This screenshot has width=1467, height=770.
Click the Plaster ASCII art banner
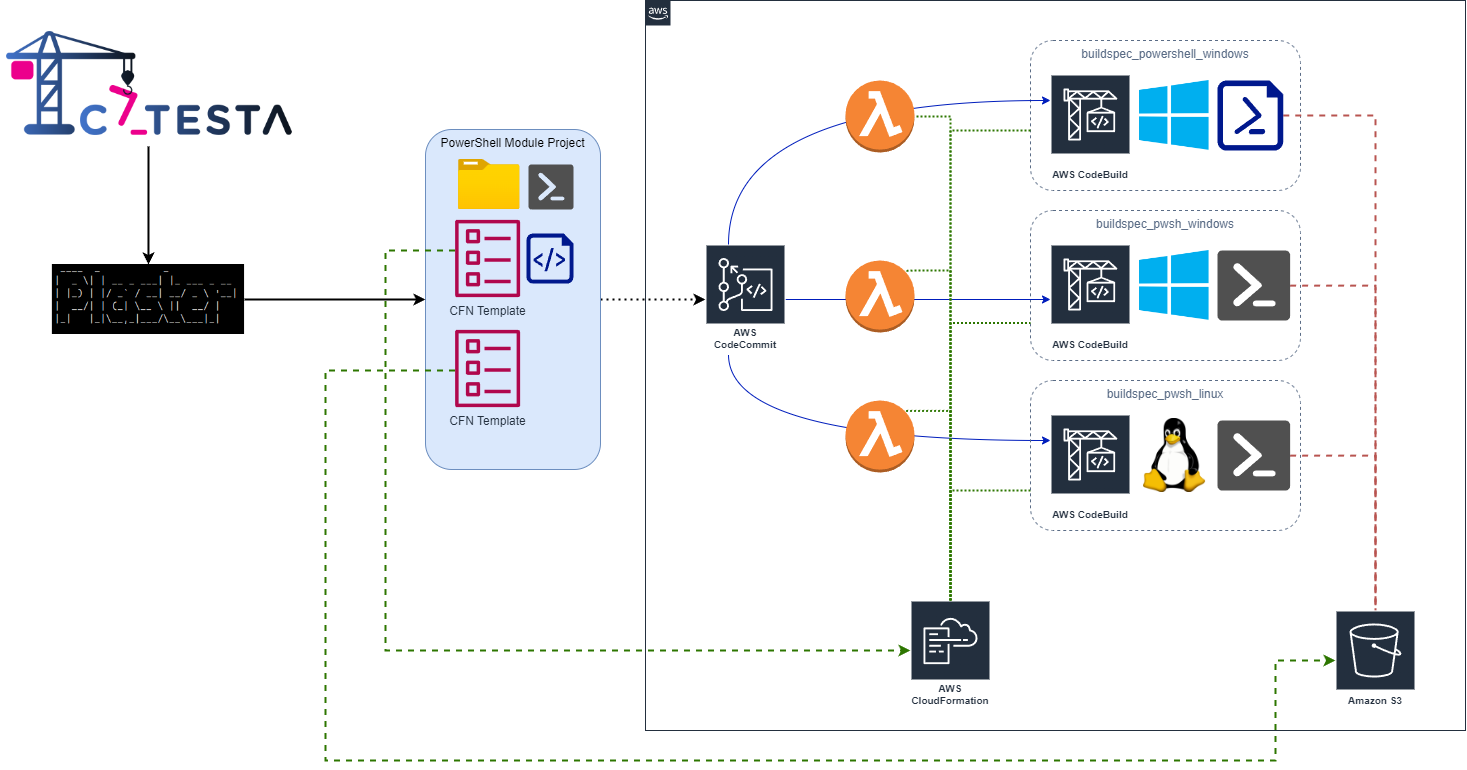(x=148, y=299)
